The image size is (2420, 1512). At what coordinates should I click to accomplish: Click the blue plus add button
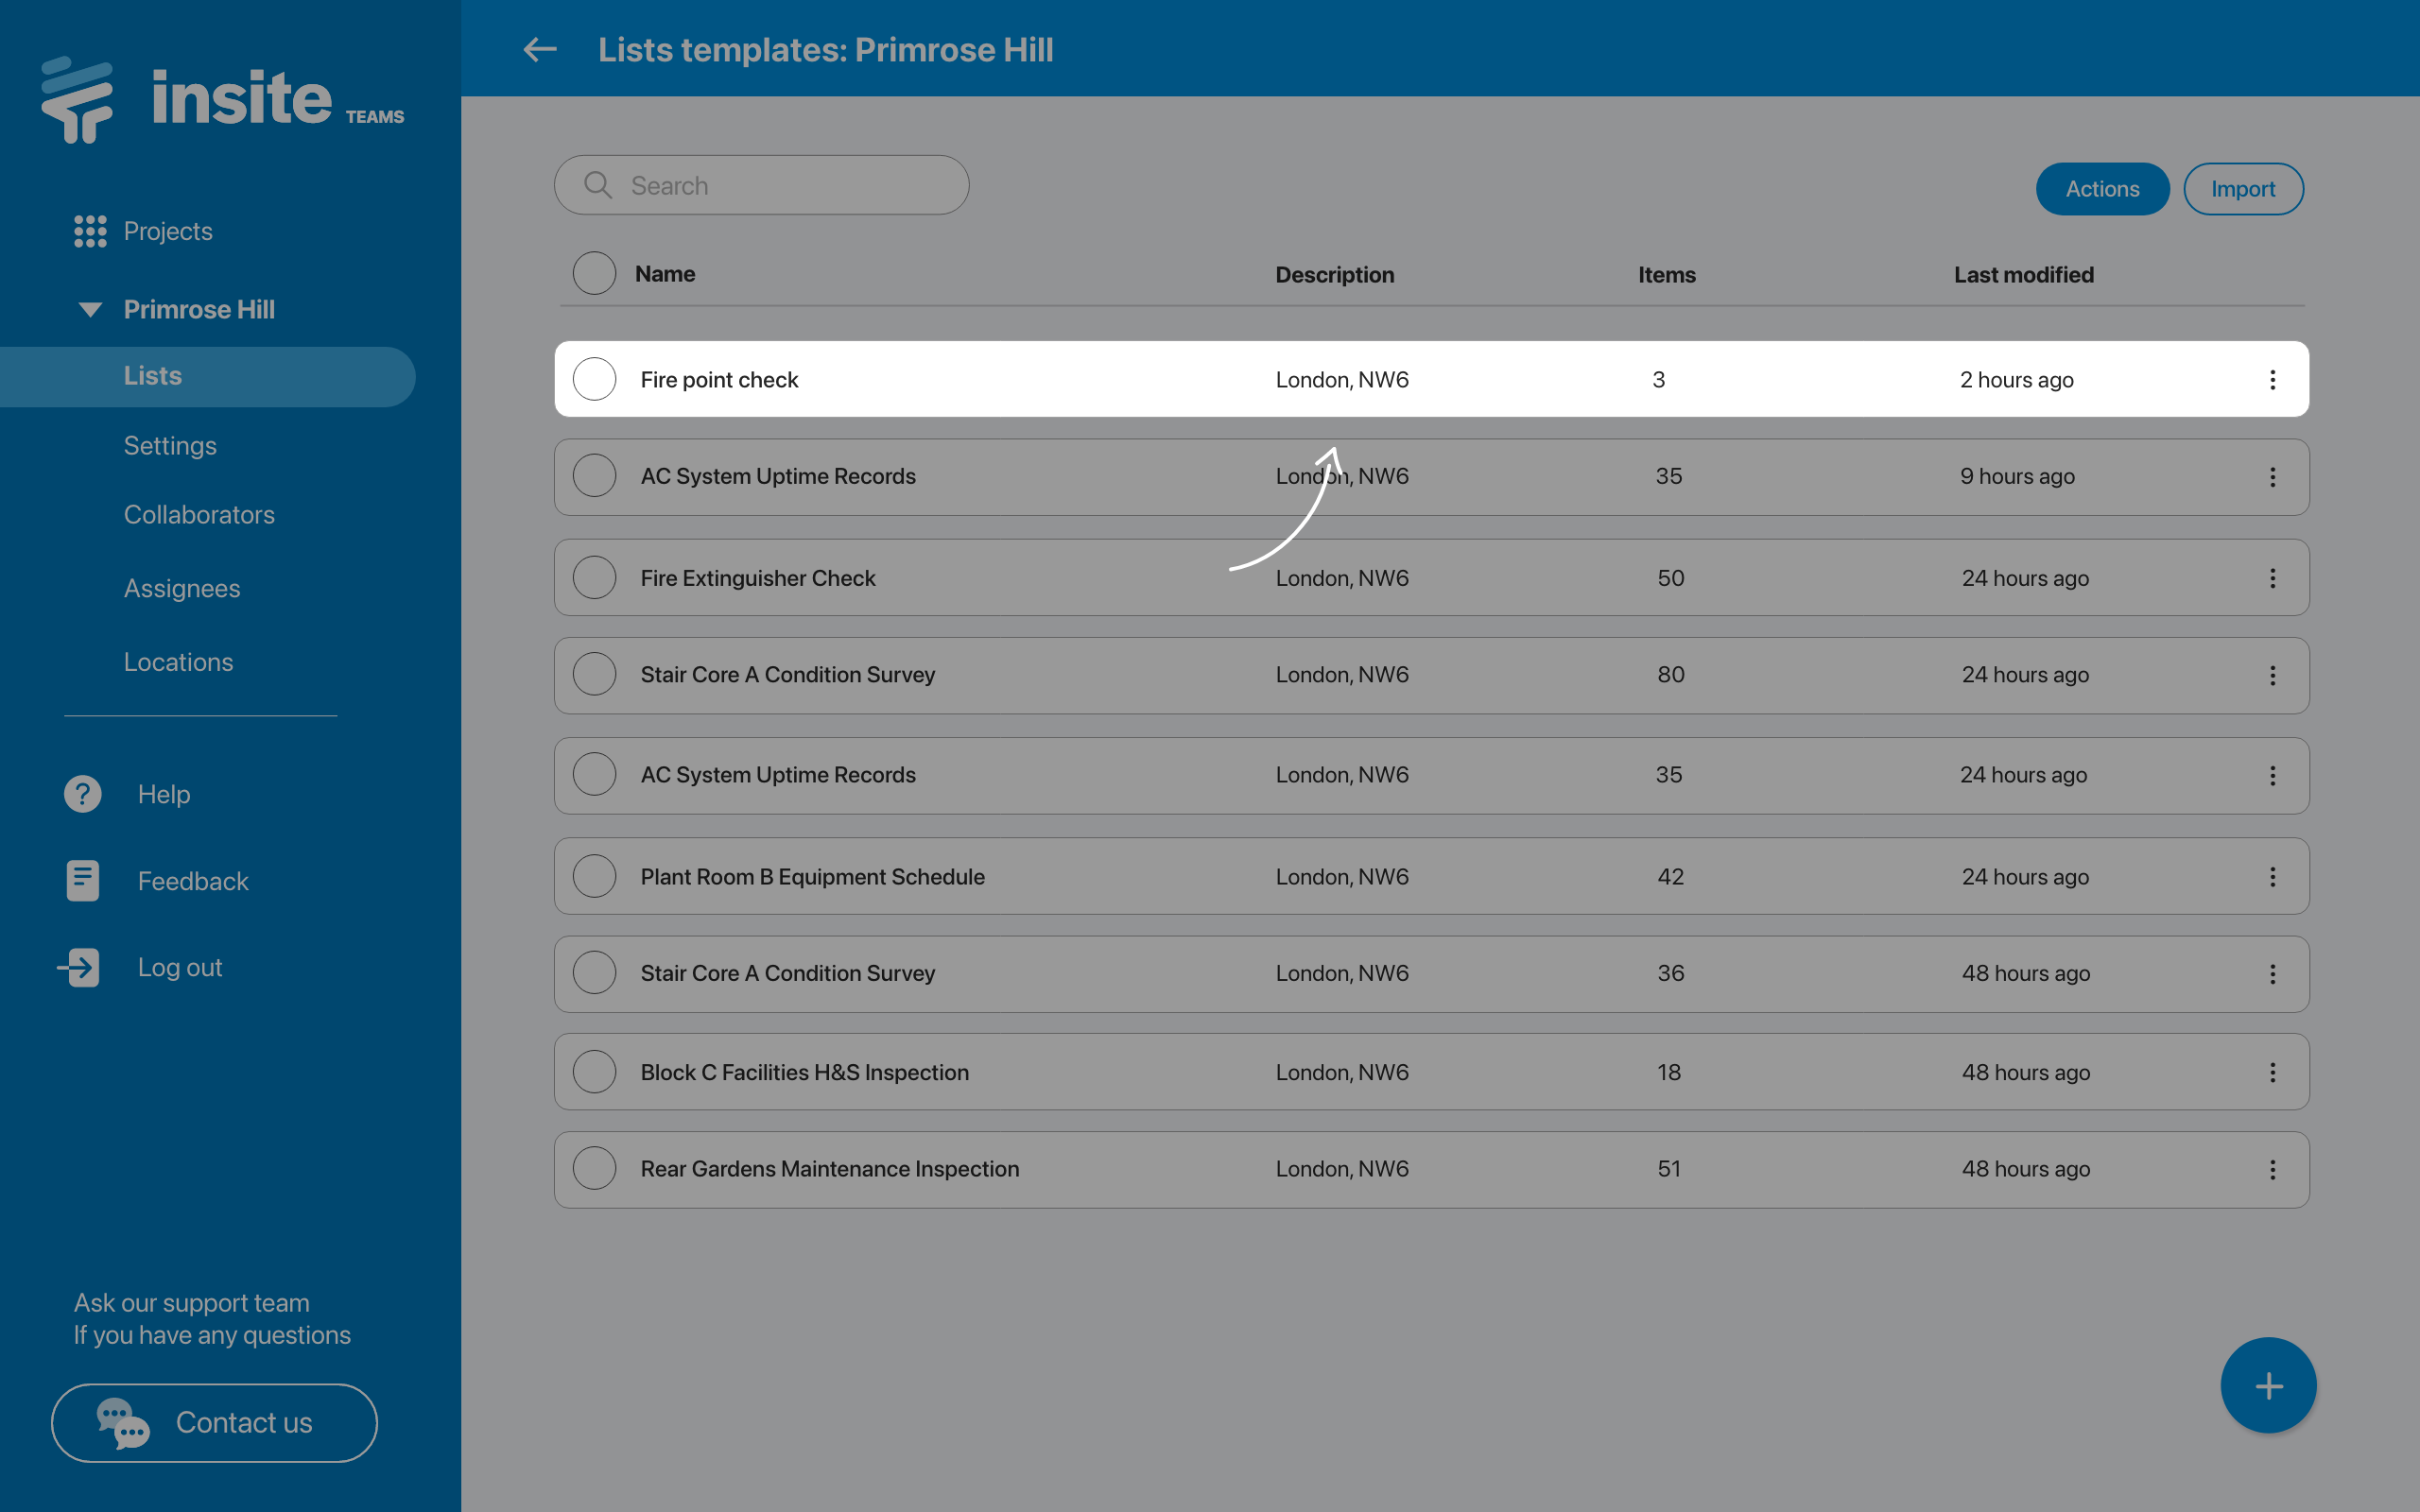click(2268, 1386)
